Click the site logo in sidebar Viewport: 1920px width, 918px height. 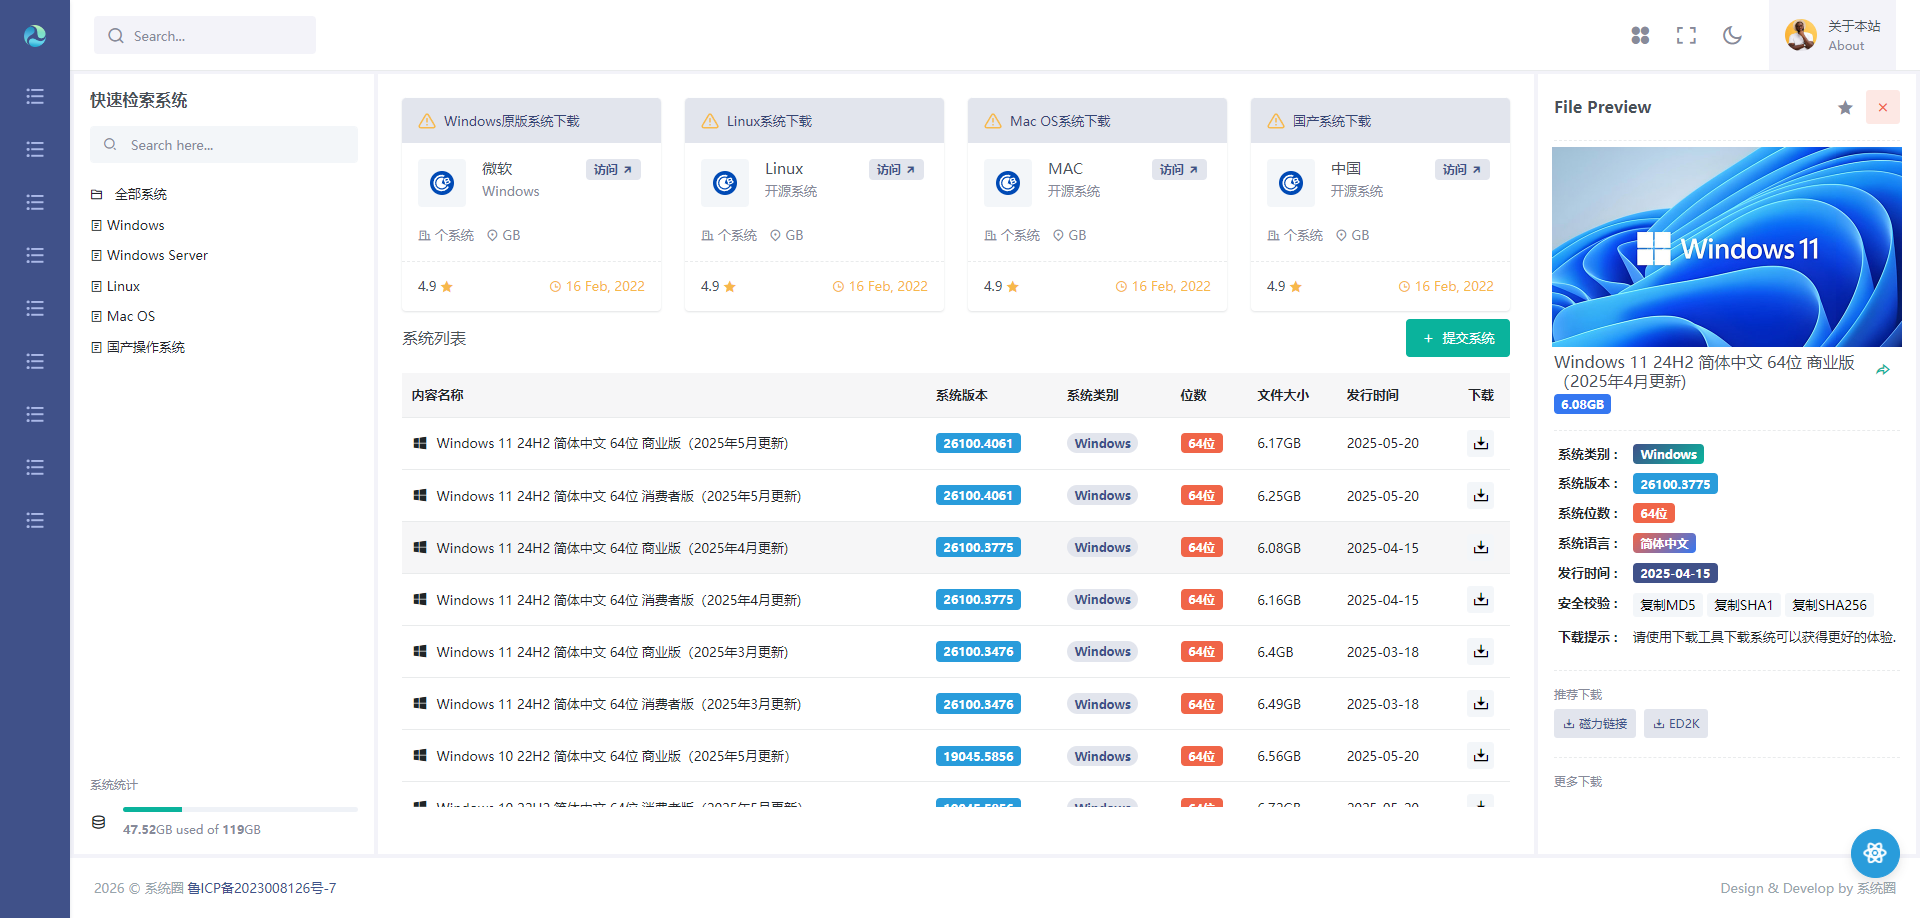tap(35, 36)
